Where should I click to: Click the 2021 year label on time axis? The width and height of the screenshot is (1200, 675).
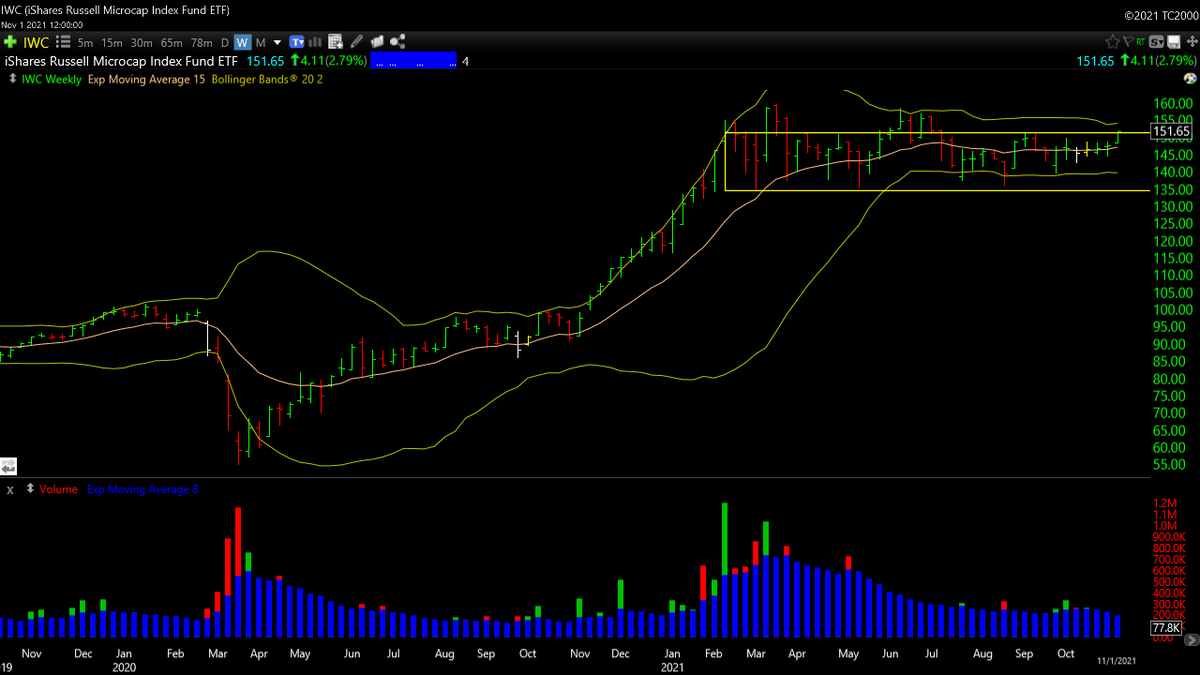click(672, 666)
